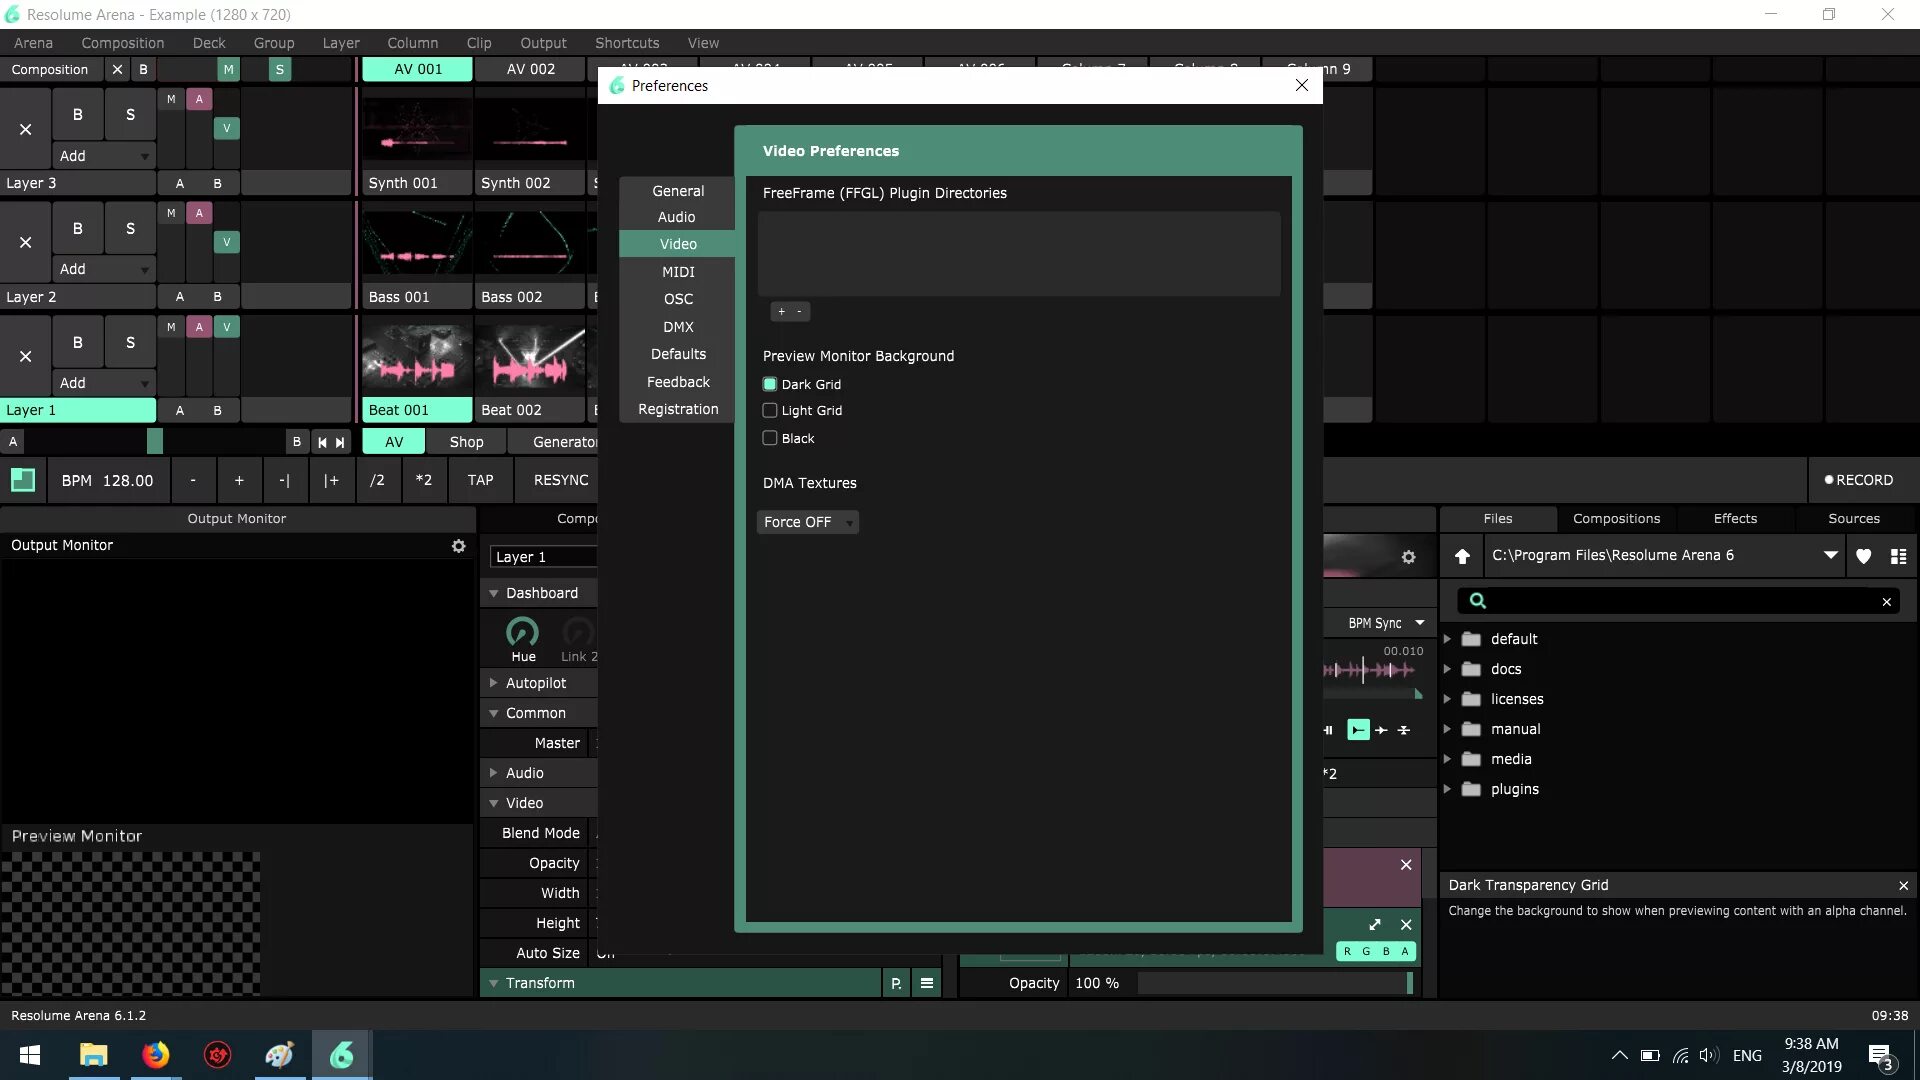Collapse the Dashboard section
Screen dimensions: 1920x1080
pos(493,593)
